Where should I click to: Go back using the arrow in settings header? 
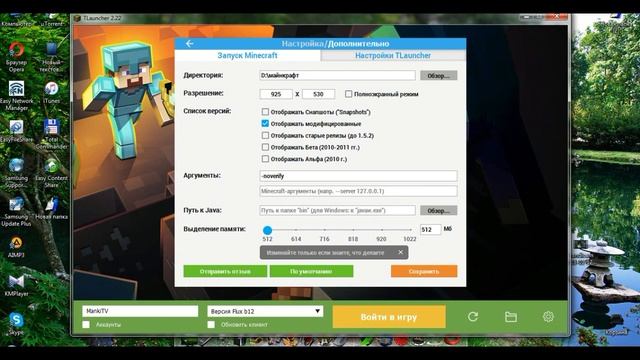(x=189, y=43)
